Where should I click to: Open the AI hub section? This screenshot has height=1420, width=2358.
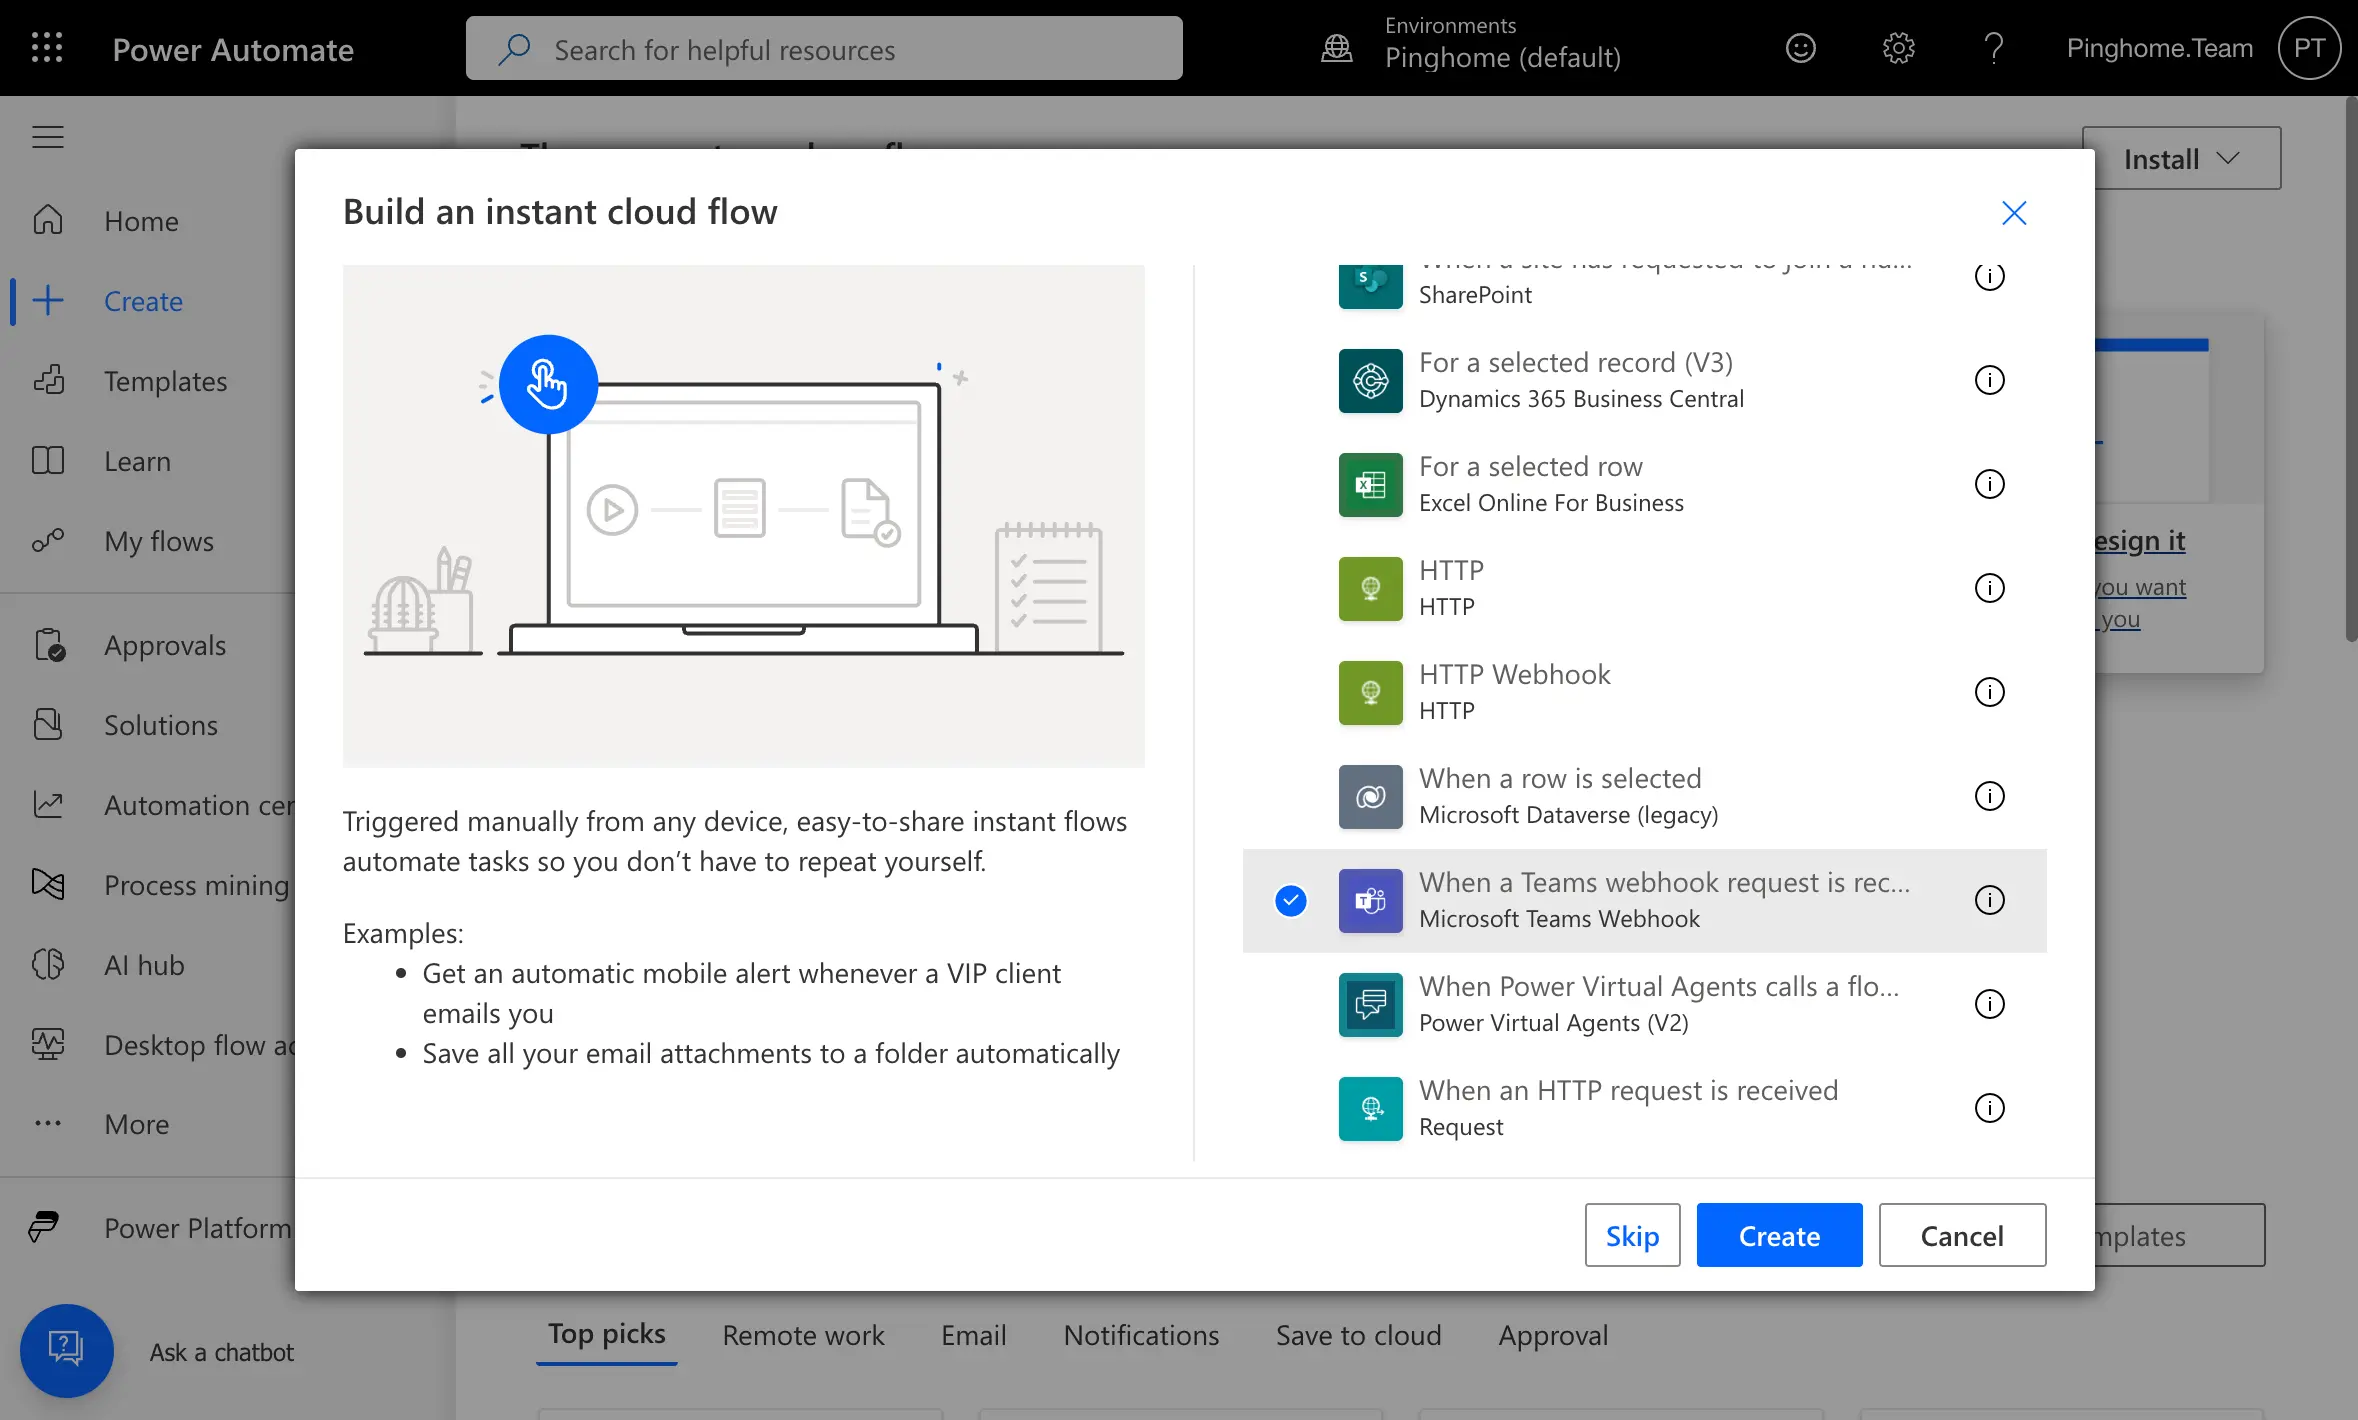point(143,965)
